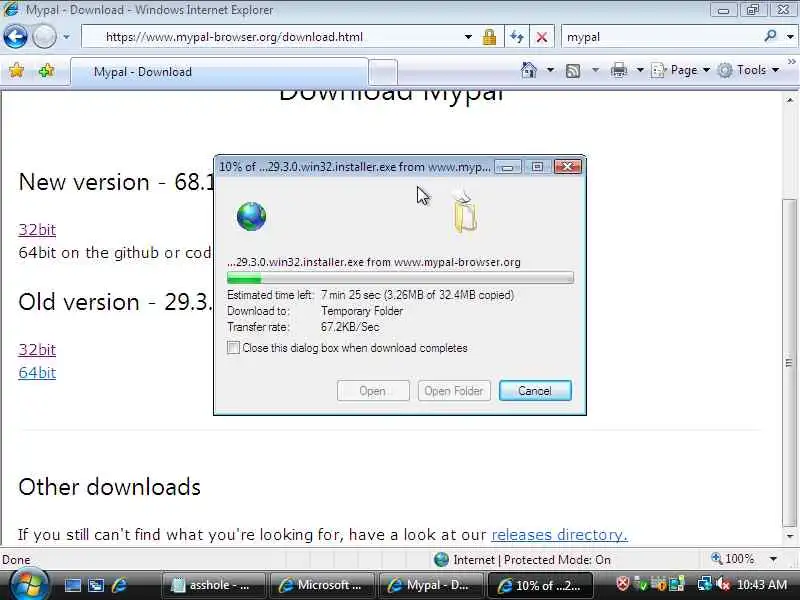Click the 64bit link under Old version
Screen dimensions: 800x600
pyautogui.click(x=37, y=373)
